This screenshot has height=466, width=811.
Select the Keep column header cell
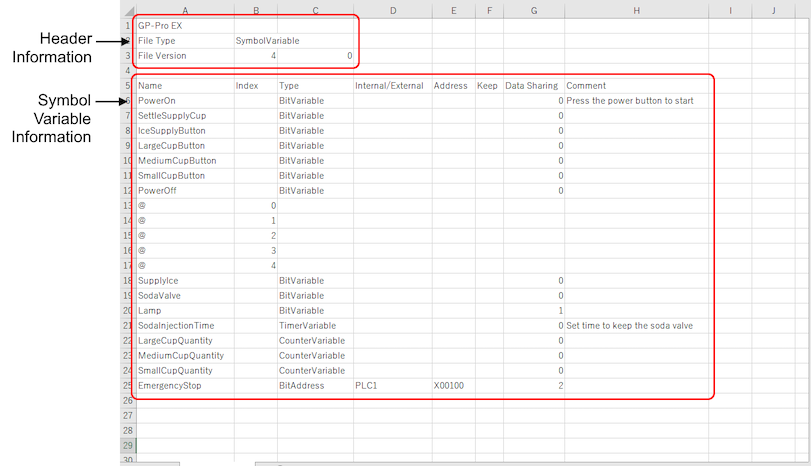[487, 86]
